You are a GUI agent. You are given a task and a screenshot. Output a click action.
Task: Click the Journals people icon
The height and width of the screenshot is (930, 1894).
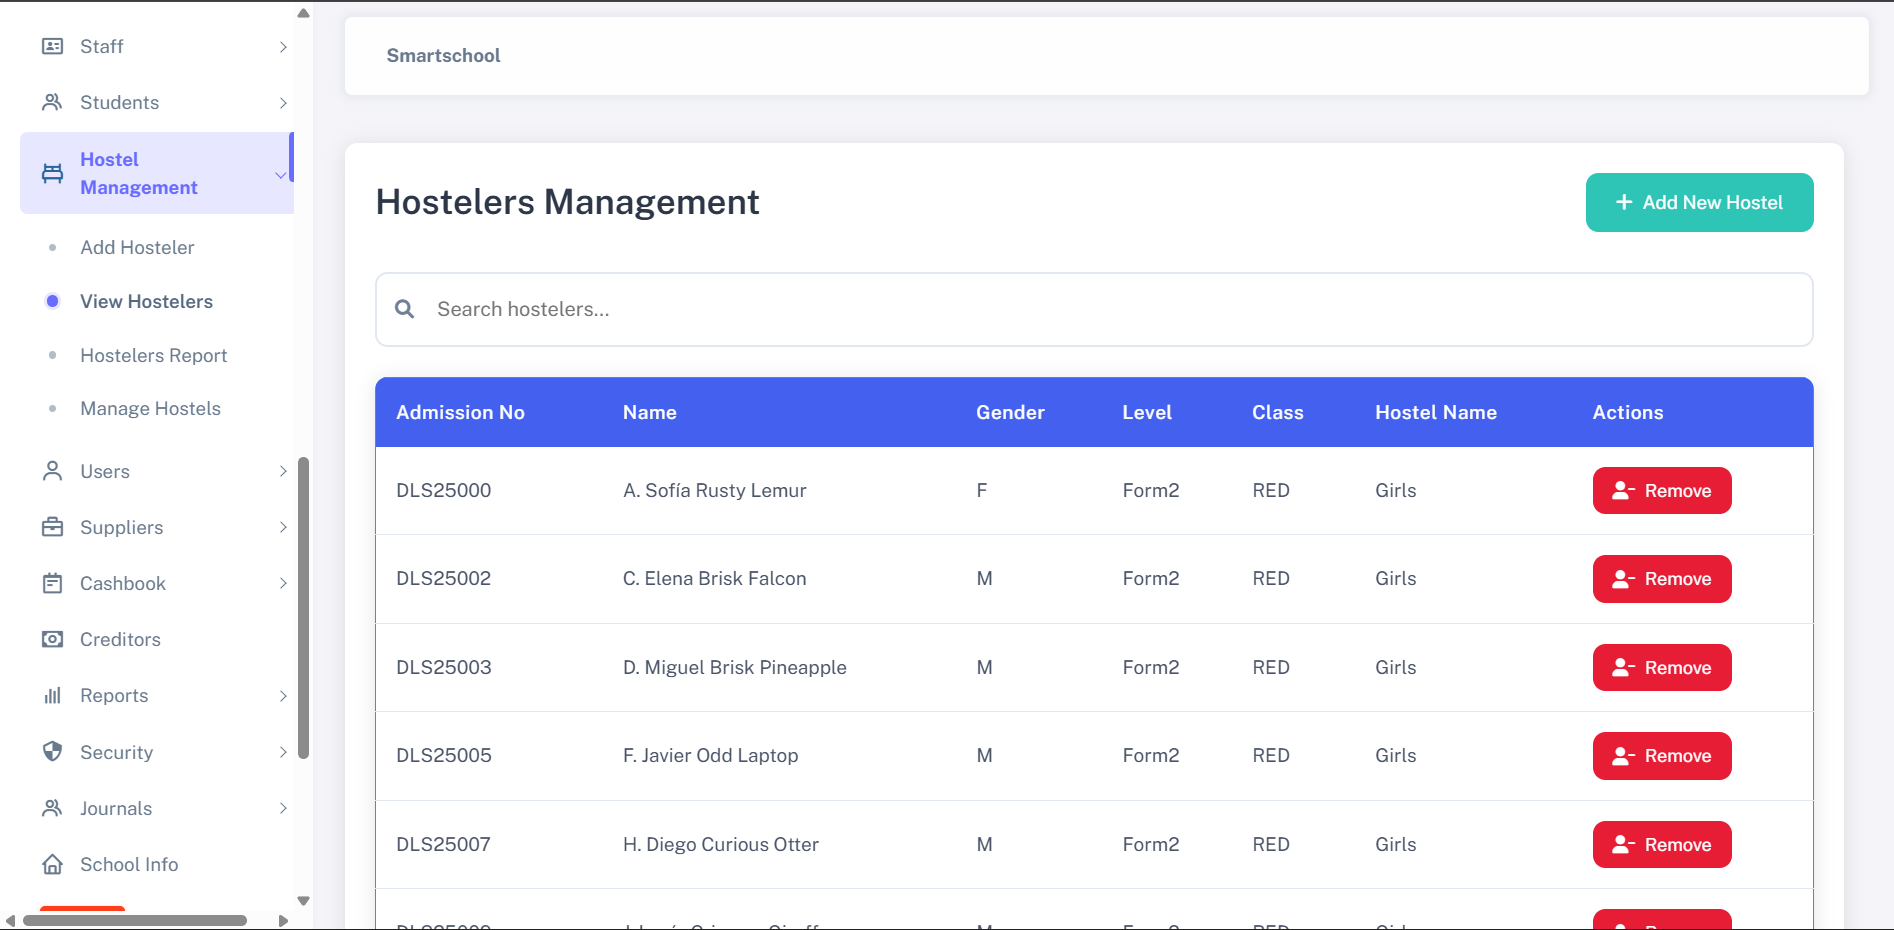pyautogui.click(x=53, y=808)
